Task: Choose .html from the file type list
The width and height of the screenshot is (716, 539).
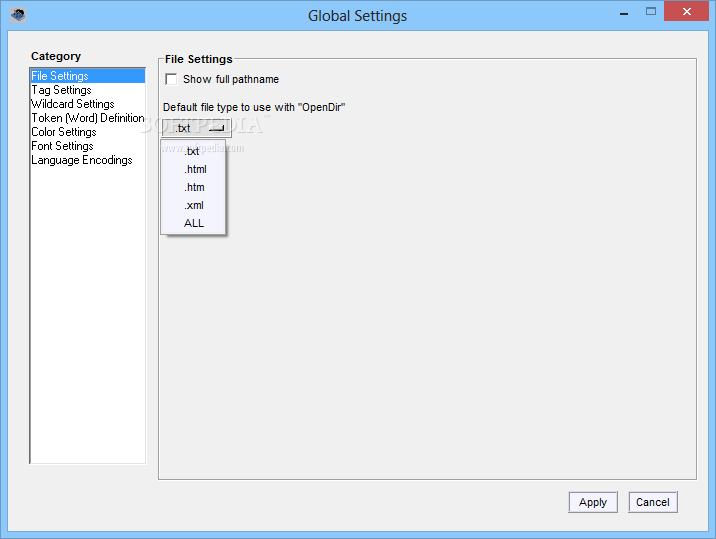Action: tap(193, 169)
